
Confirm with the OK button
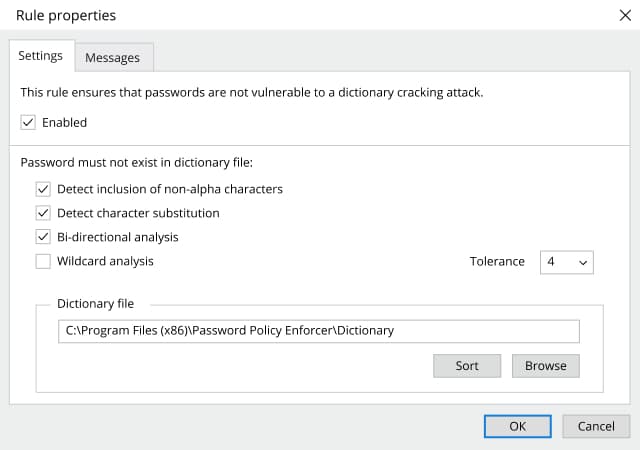(x=518, y=426)
